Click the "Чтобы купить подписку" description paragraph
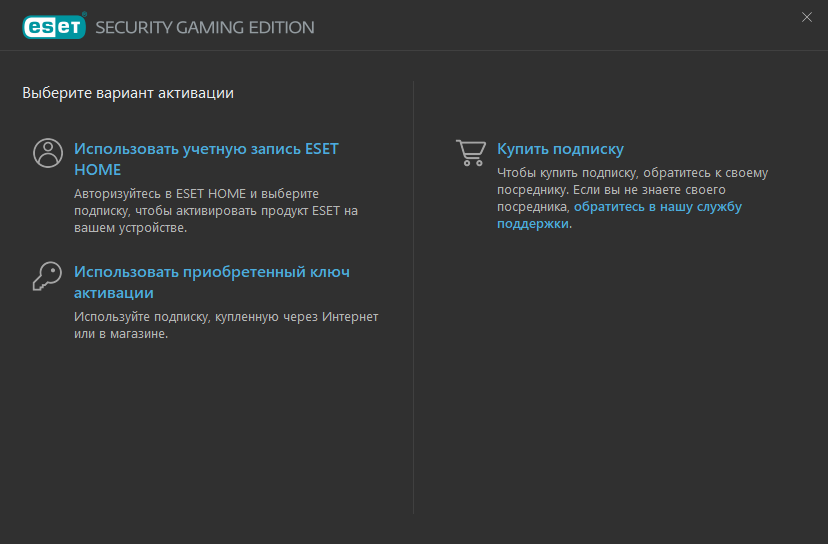The image size is (828, 544). click(633, 198)
